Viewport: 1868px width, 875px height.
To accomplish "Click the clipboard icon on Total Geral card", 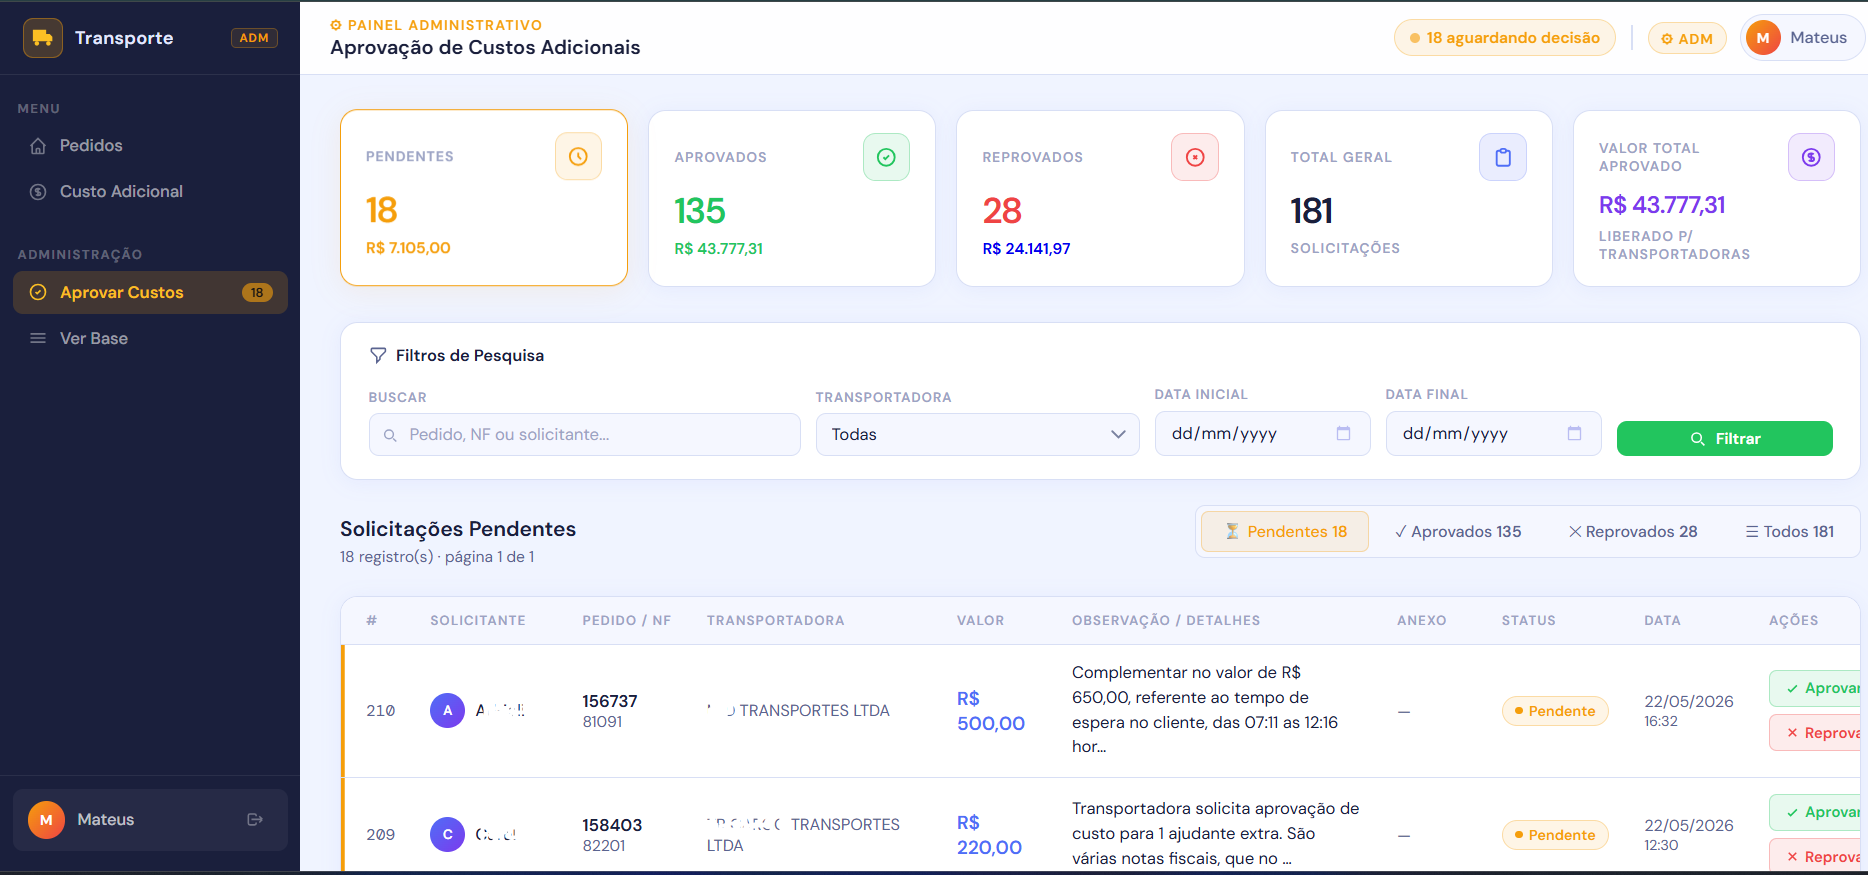I will pyautogui.click(x=1503, y=157).
